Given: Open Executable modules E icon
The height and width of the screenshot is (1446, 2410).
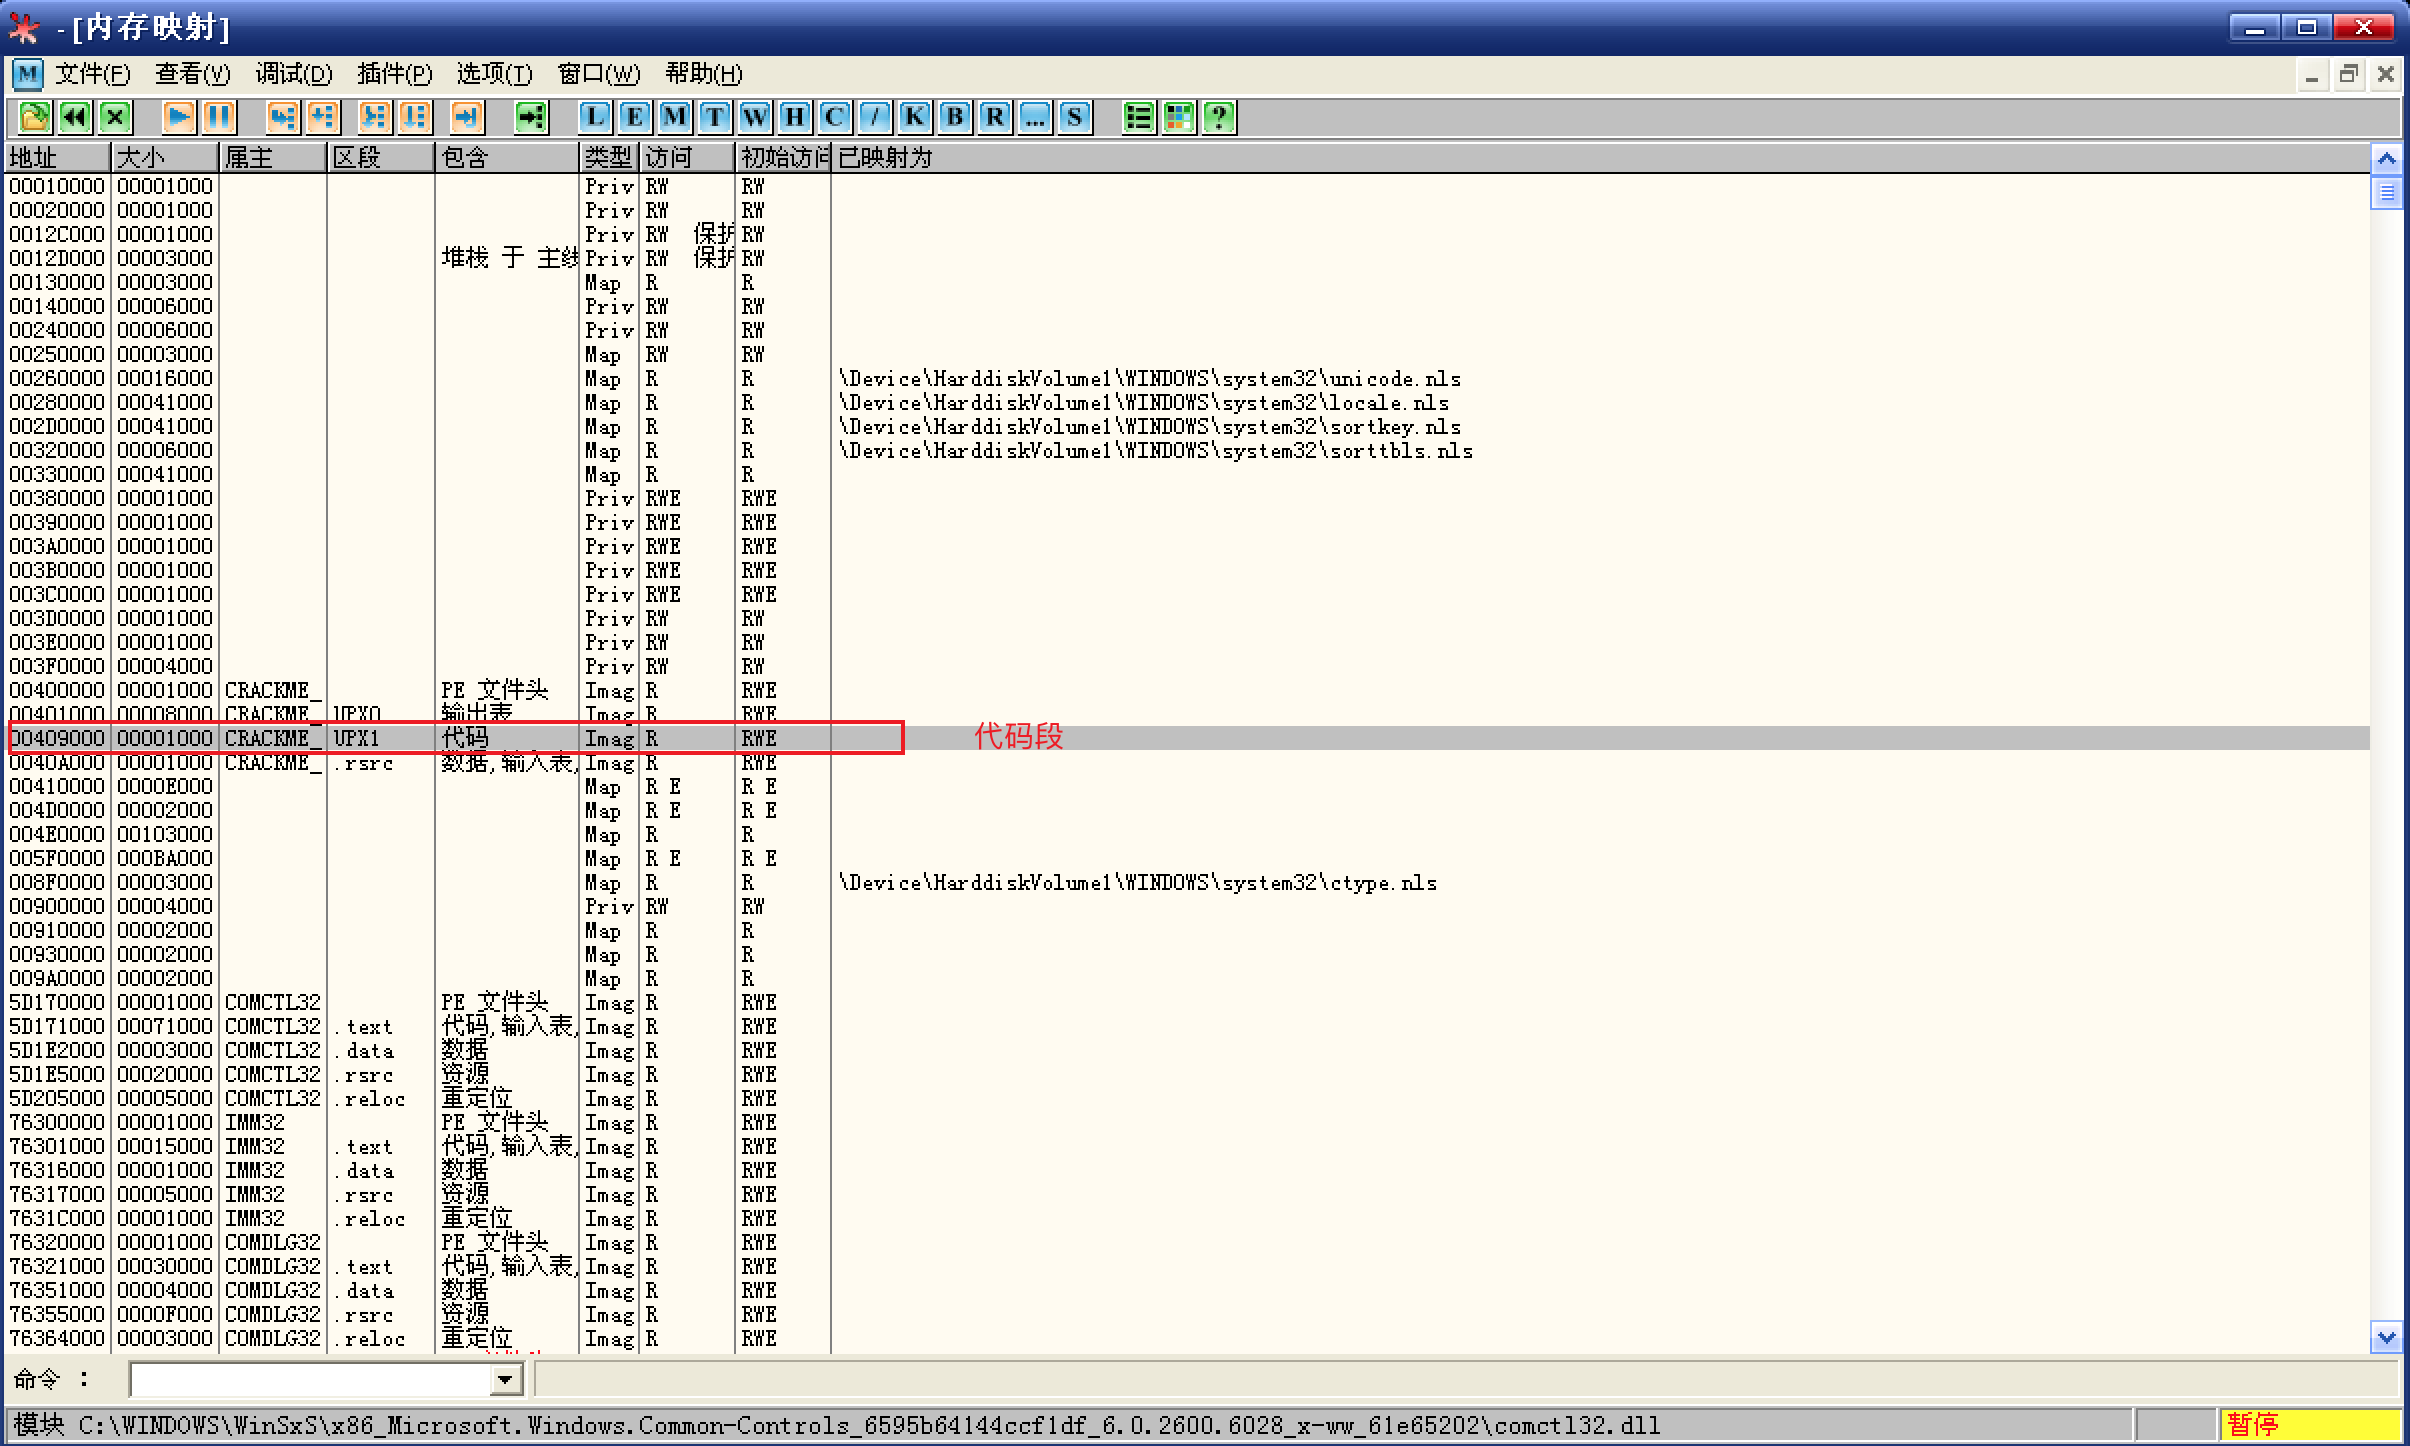Looking at the screenshot, I should [x=635, y=118].
